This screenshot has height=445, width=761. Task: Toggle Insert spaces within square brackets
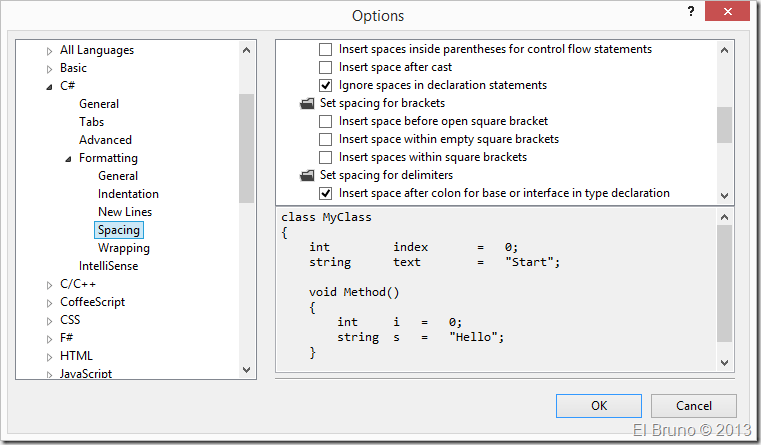click(325, 157)
